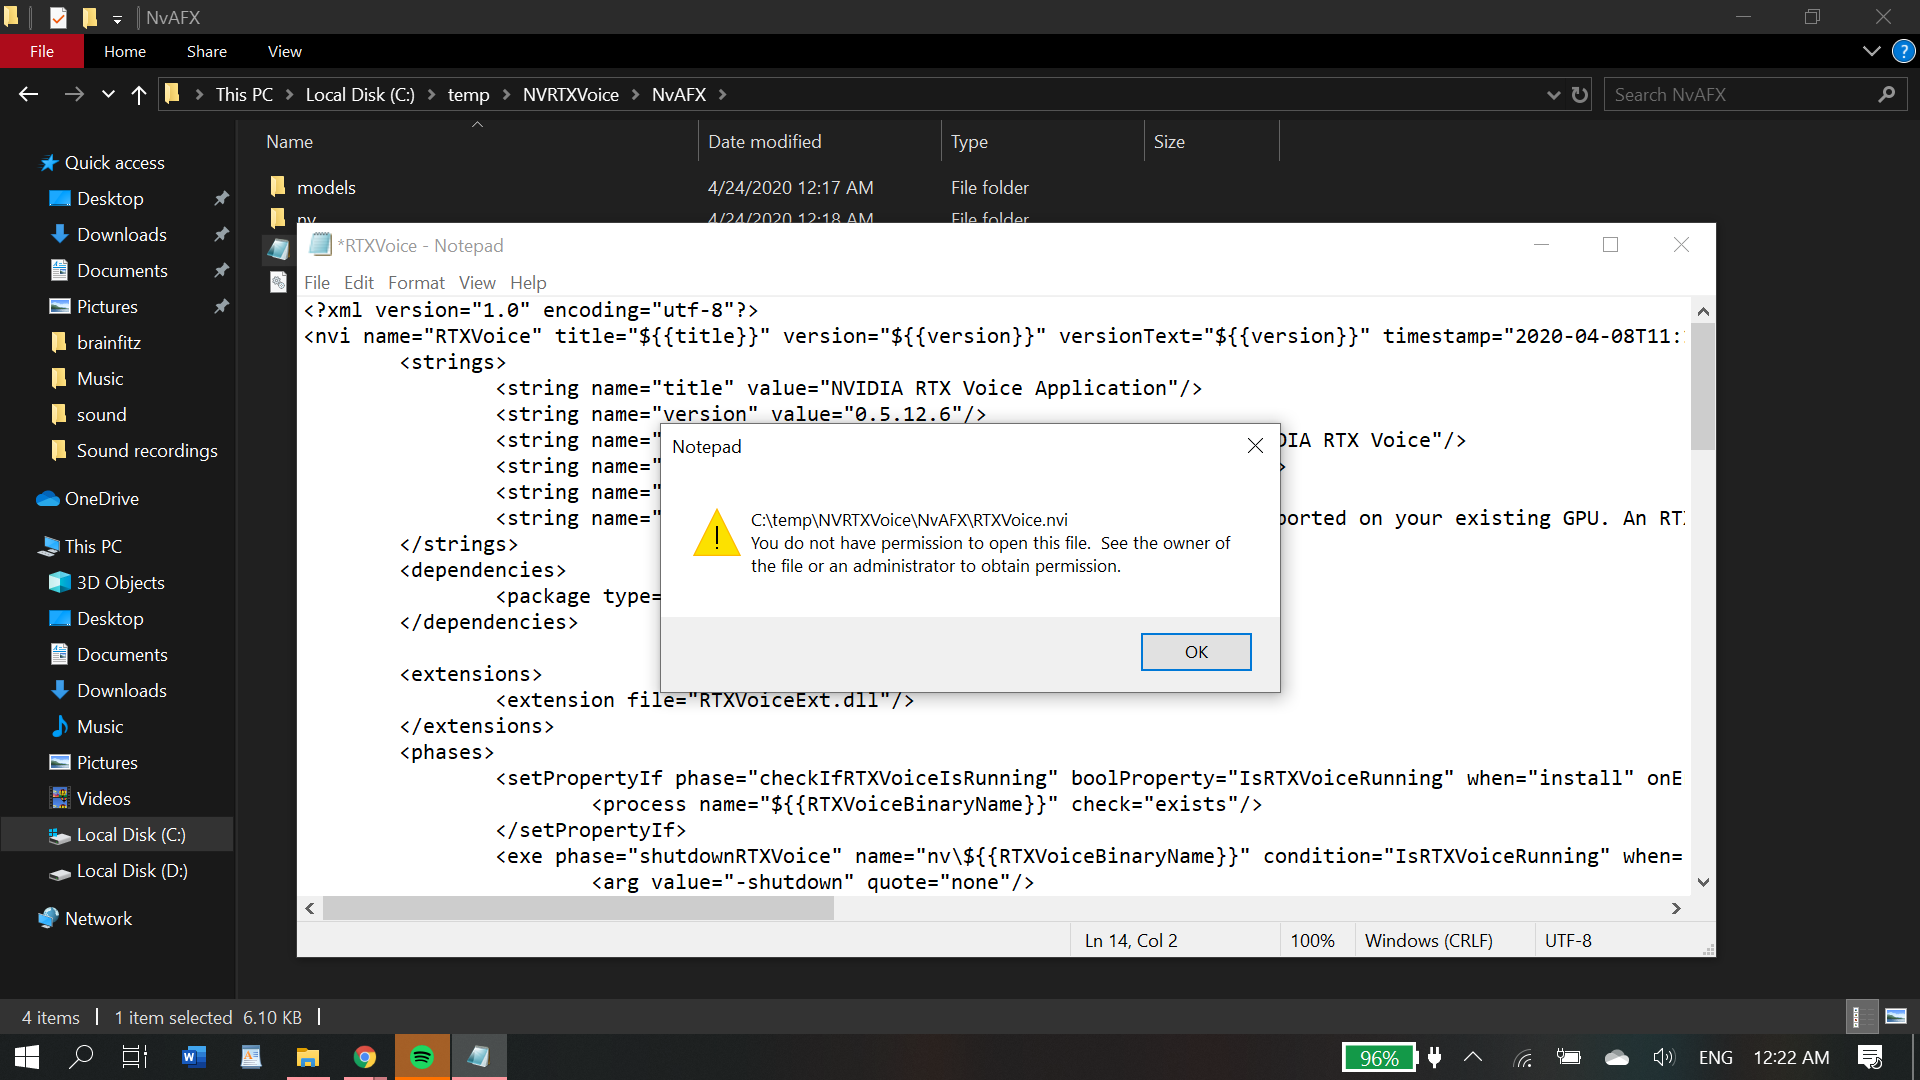1920x1080 pixels.
Task: Sort files by the Type column
Action: tap(969, 142)
